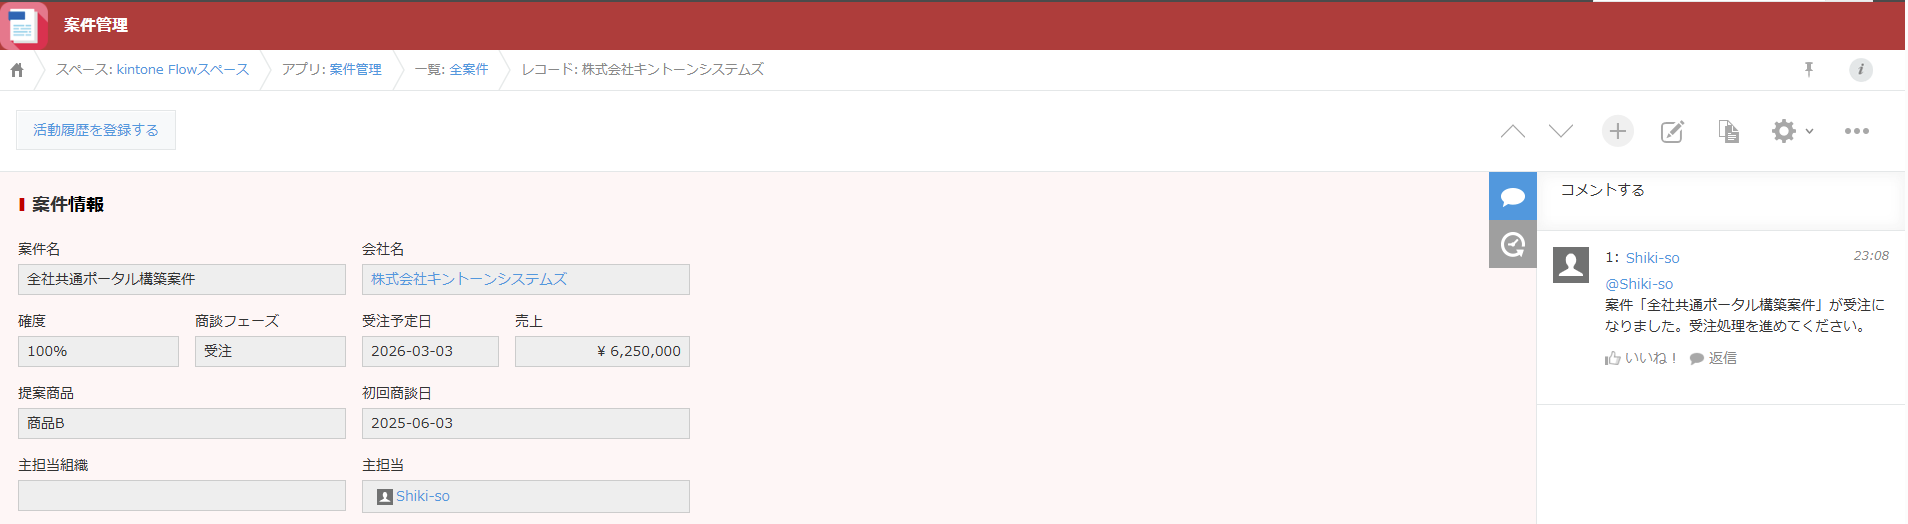Image resolution: width=1908 pixels, height=524 pixels.
Task: Switch to the change history tab
Action: (1513, 244)
